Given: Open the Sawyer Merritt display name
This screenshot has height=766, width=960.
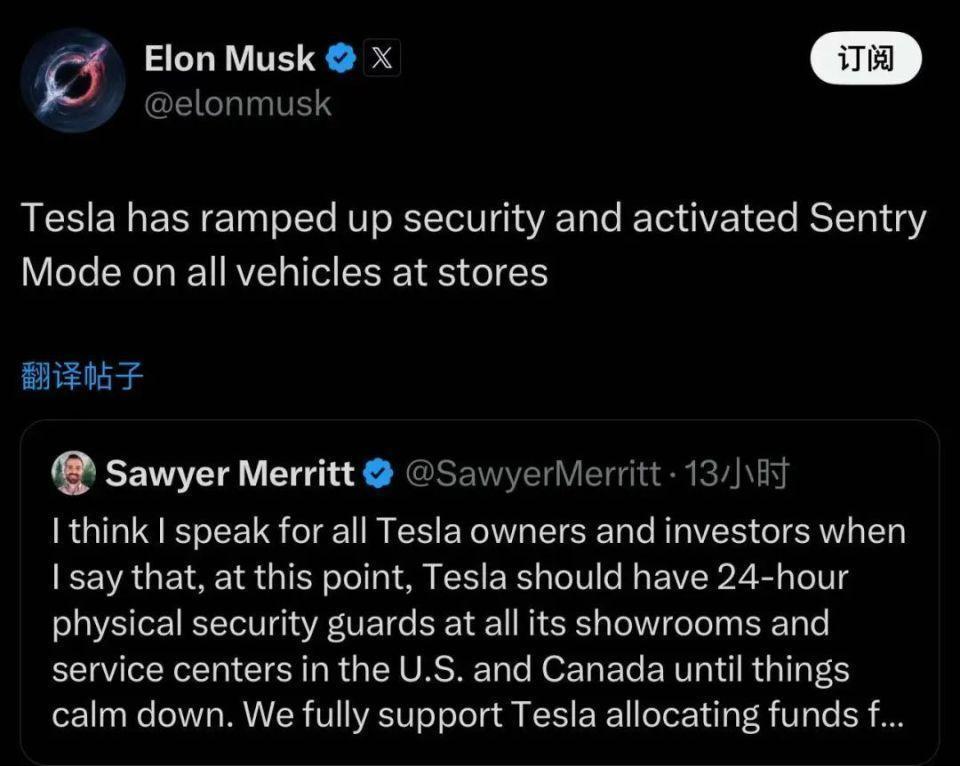Looking at the screenshot, I should (230, 473).
